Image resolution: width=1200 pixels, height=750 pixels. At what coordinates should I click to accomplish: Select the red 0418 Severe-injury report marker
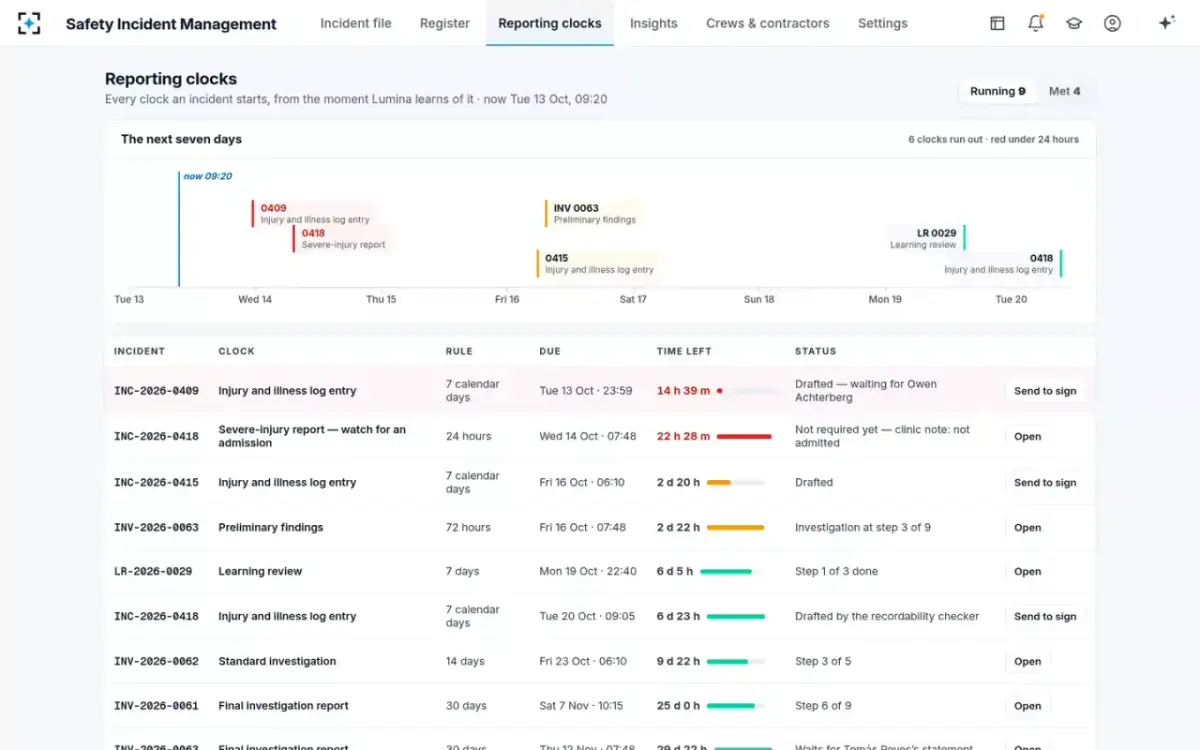coord(340,239)
